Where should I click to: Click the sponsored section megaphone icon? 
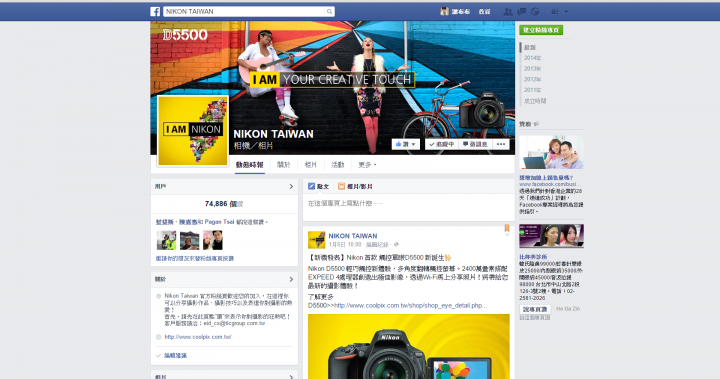(536, 124)
